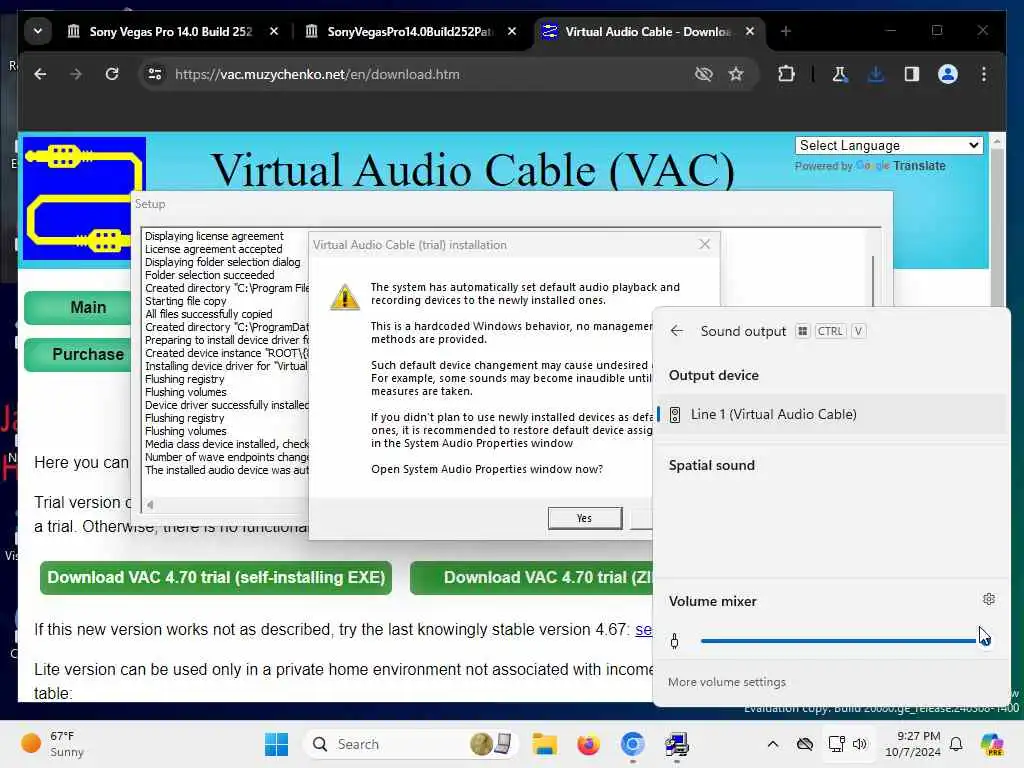Launch Firefox from the taskbar

click(x=588, y=744)
